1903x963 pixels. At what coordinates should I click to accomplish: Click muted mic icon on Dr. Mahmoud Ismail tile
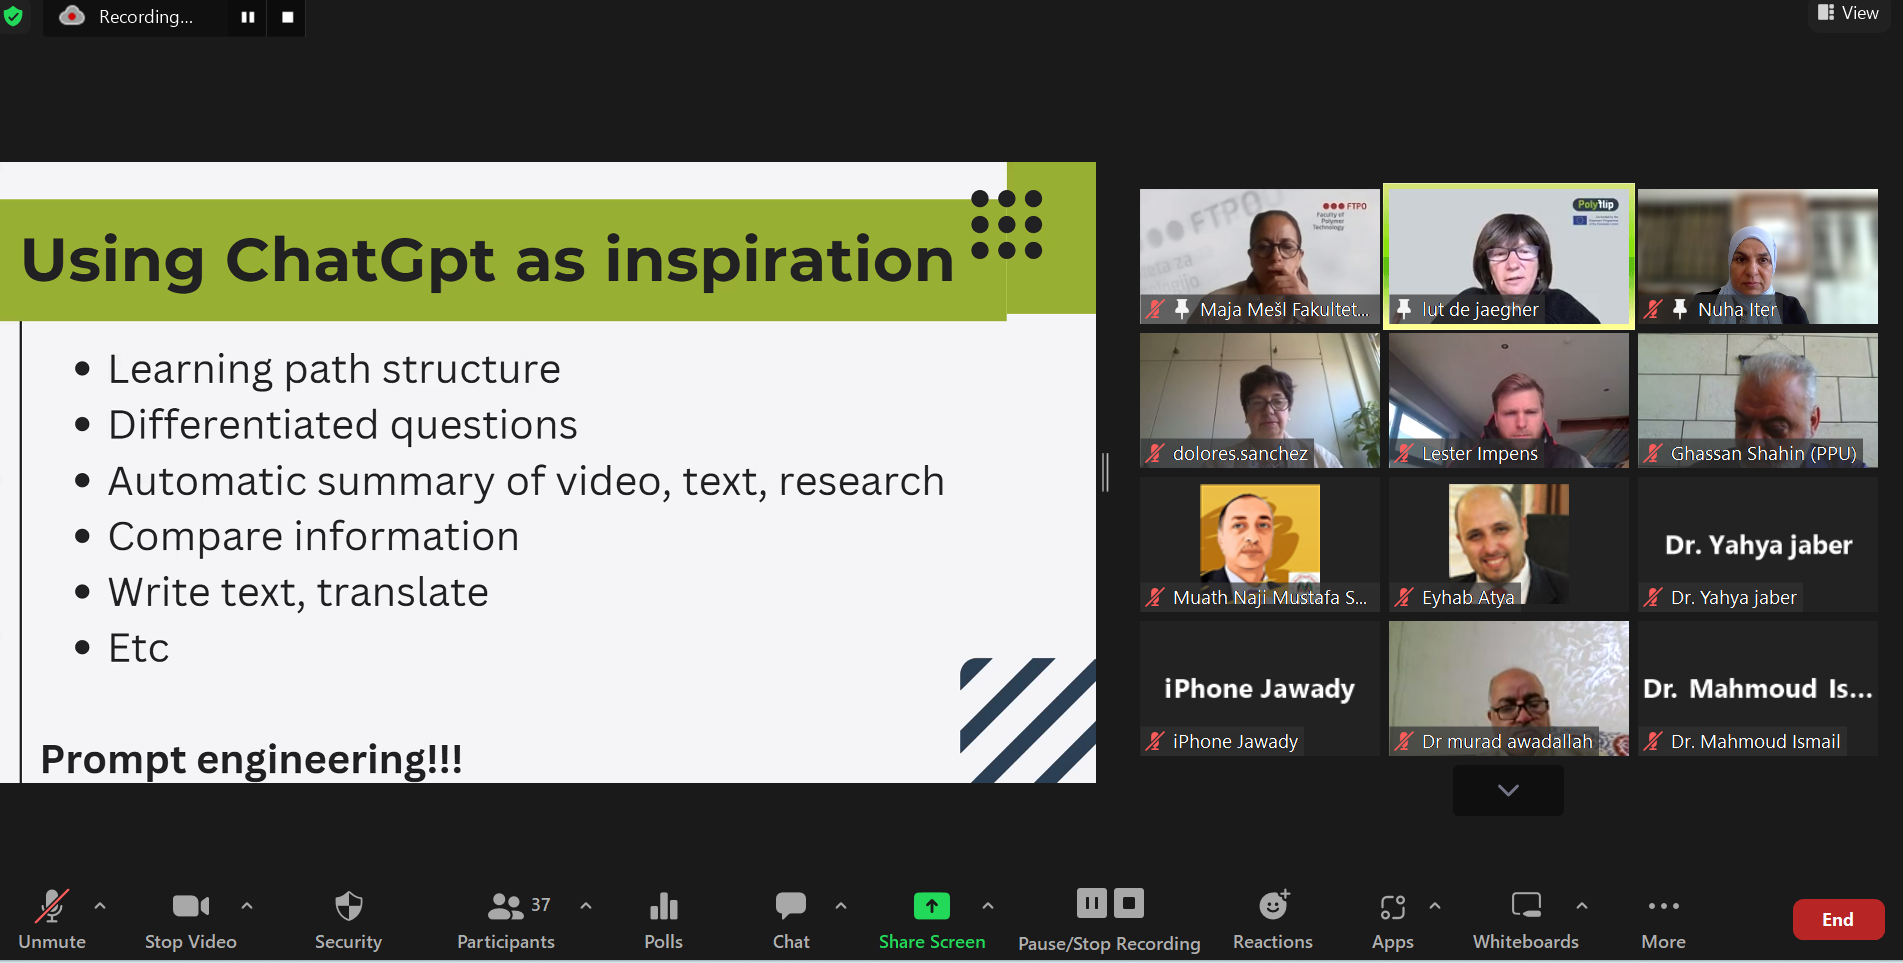(x=1653, y=741)
